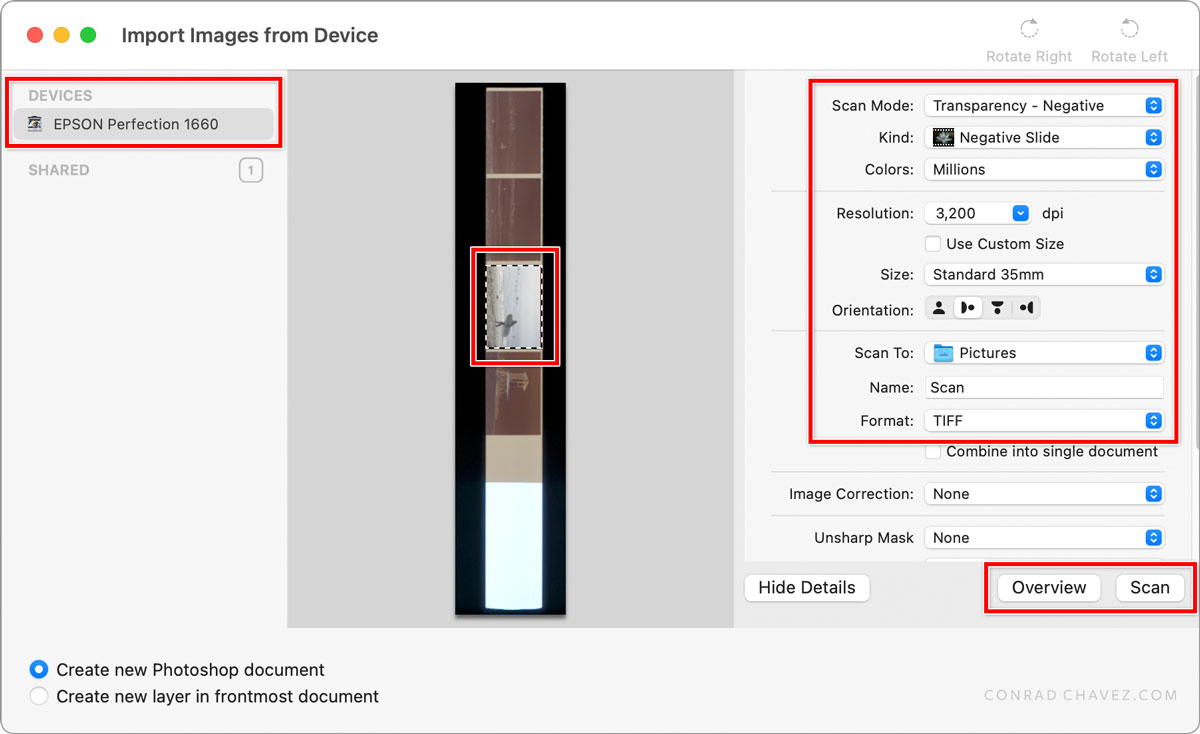Open the Resolution dpi dropdown
Image resolution: width=1200 pixels, height=734 pixels.
pyautogui.click(x=1020, y=212)
